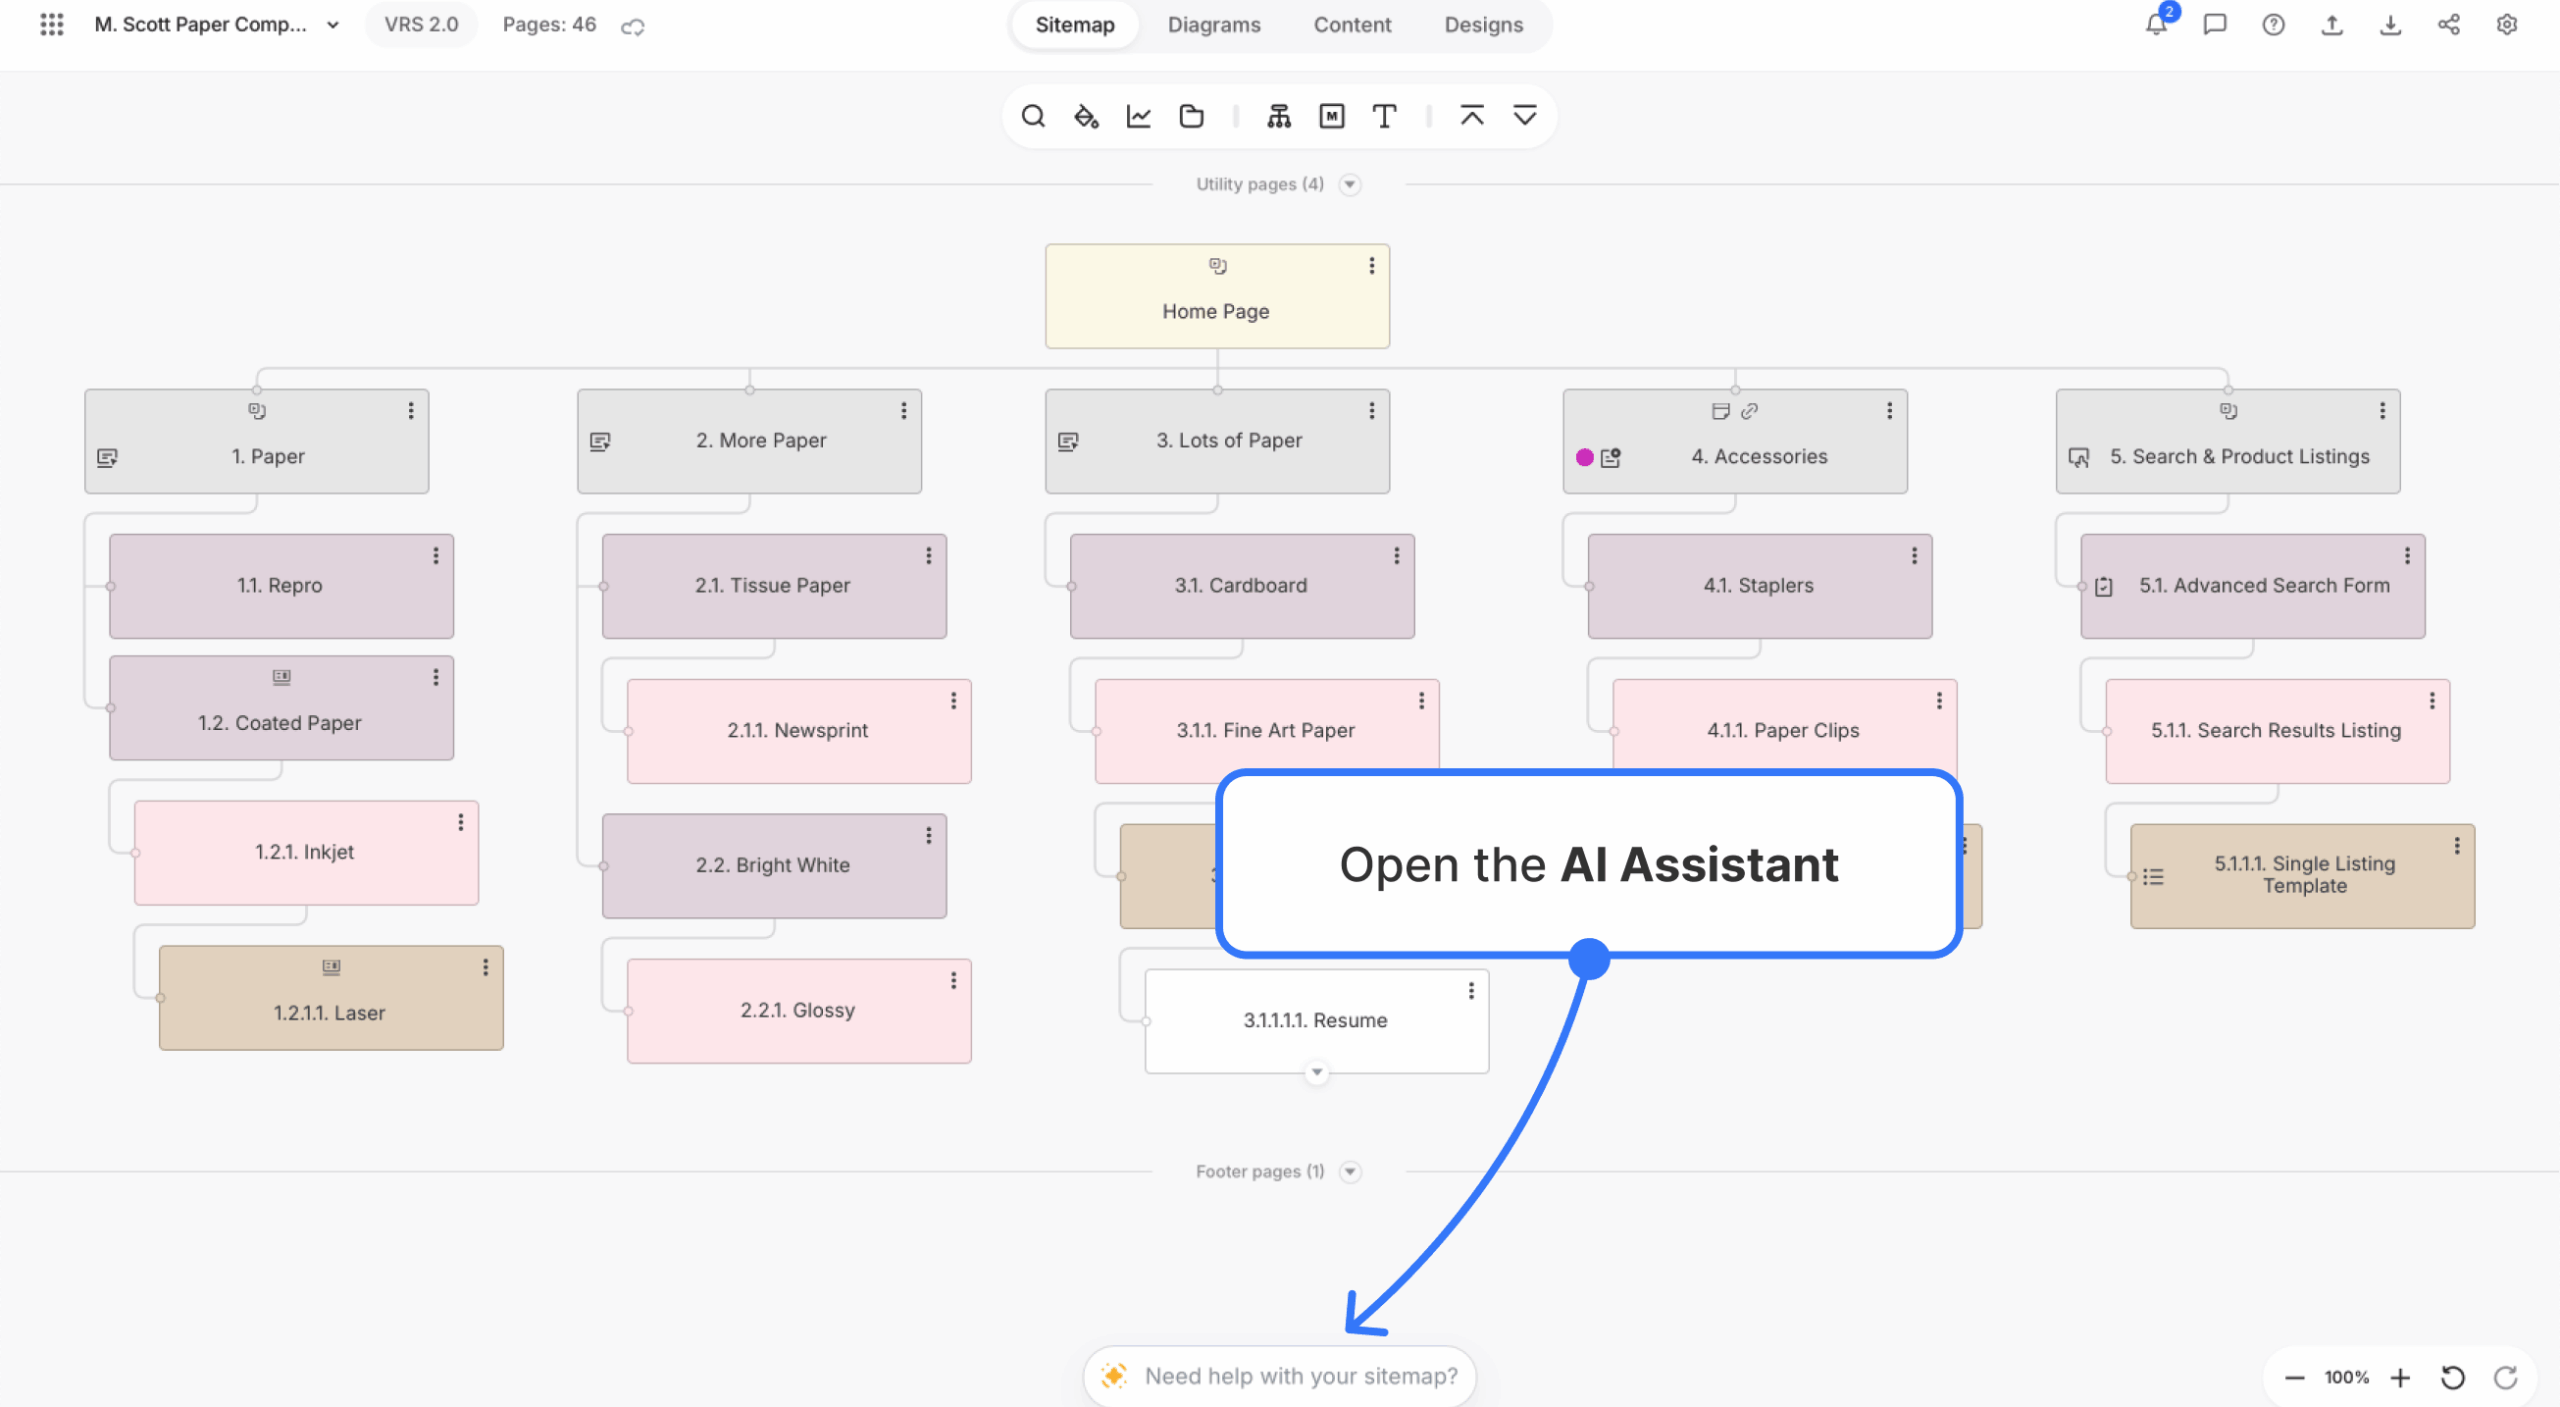Select the 5. Search & Product Listings card

[2228, 441]
